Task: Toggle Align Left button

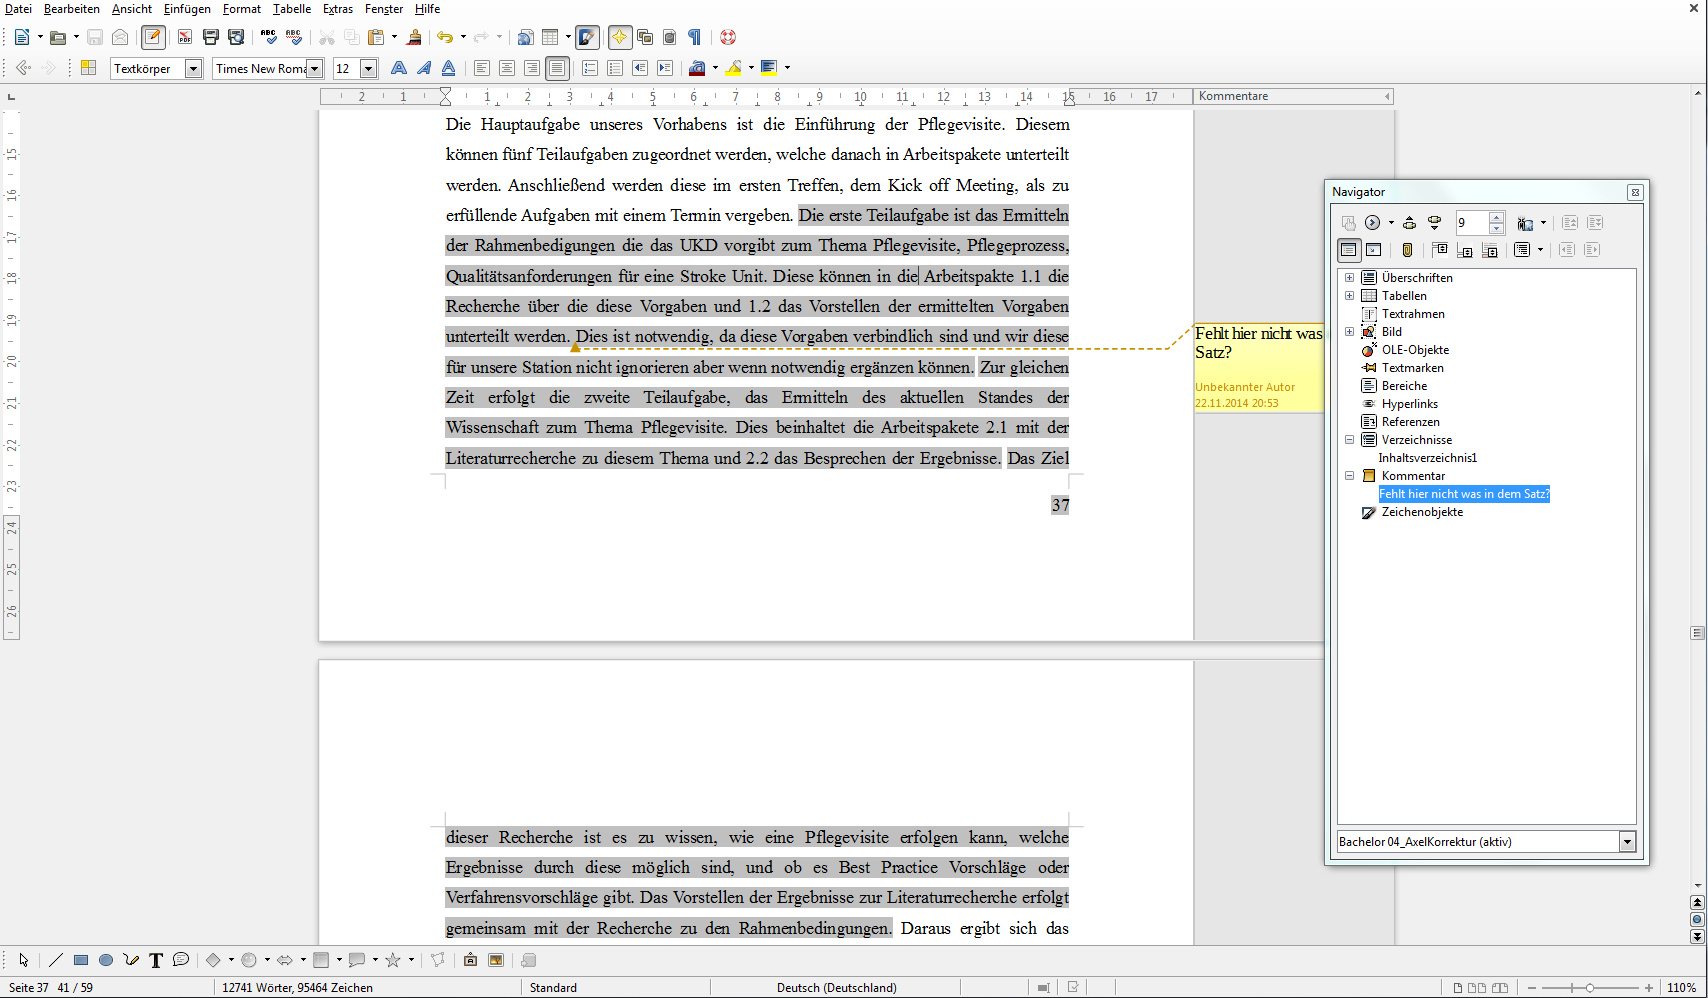Action: (x=482, y=68)
